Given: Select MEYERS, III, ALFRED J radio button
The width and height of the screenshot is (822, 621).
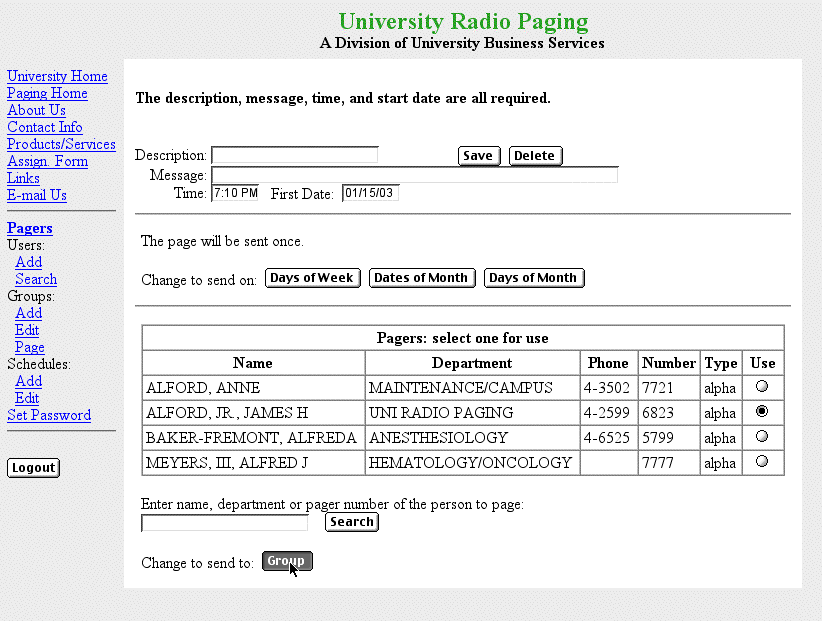Looking at the screenshot, I should [x=763, y=462].
